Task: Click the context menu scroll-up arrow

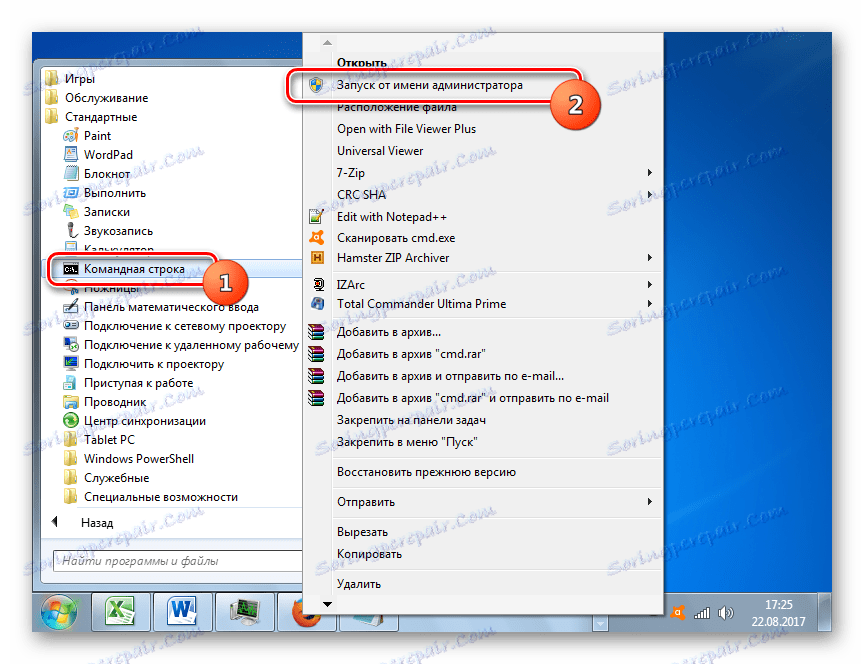Action: 327,42
